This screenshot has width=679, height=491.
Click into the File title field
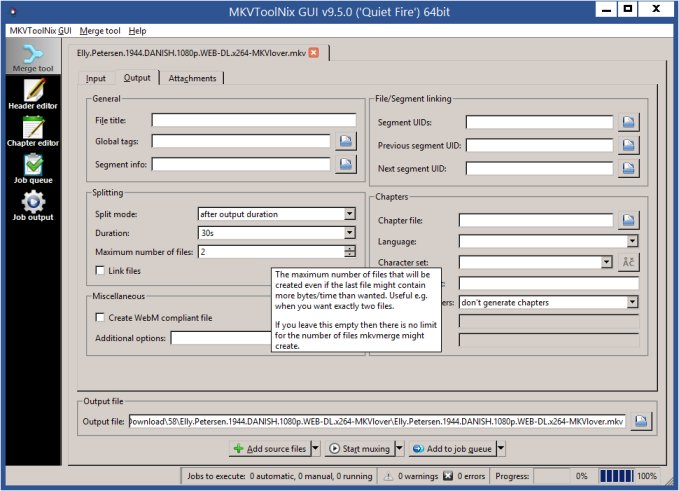pos(254,120)
